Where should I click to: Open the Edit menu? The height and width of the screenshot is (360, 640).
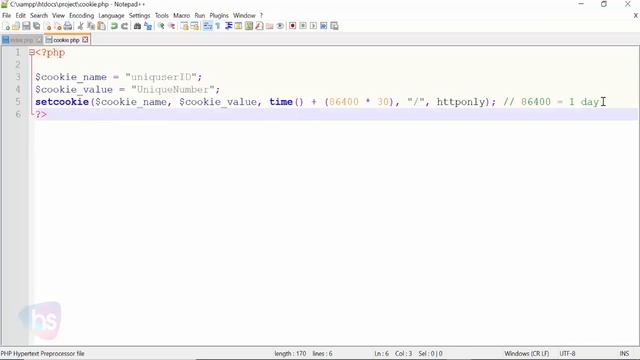click(20, 16)
